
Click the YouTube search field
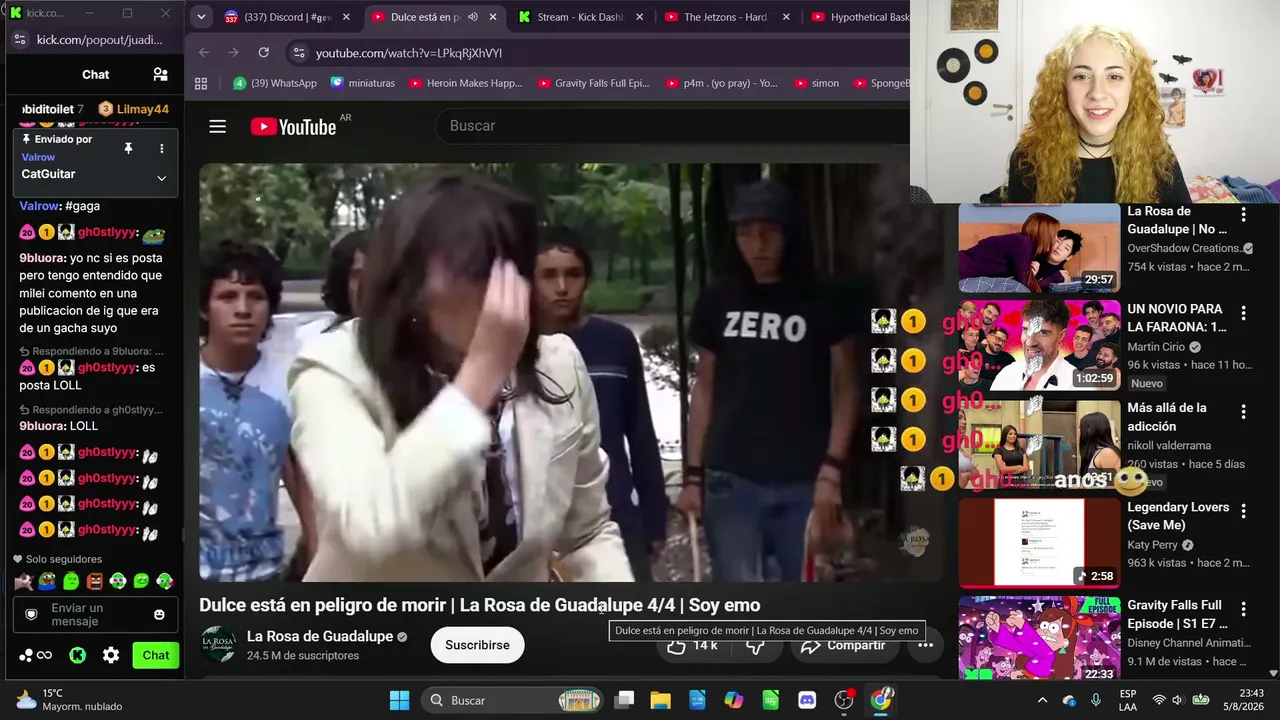pyautogui.click(x=670, y=126)
